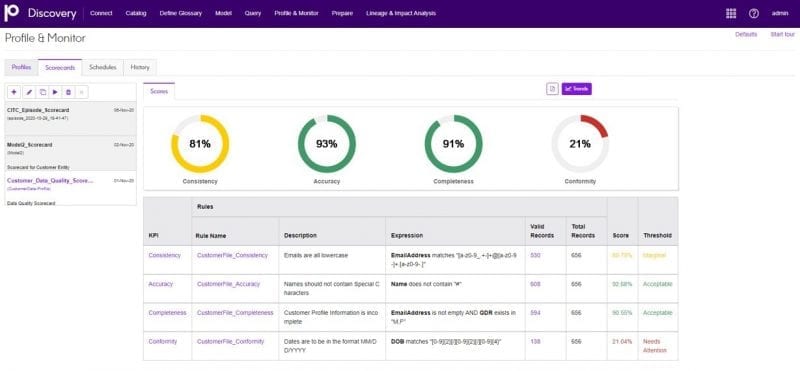Run scorecard with play icon
Screen dimensions: 800x371
(55, 92)
